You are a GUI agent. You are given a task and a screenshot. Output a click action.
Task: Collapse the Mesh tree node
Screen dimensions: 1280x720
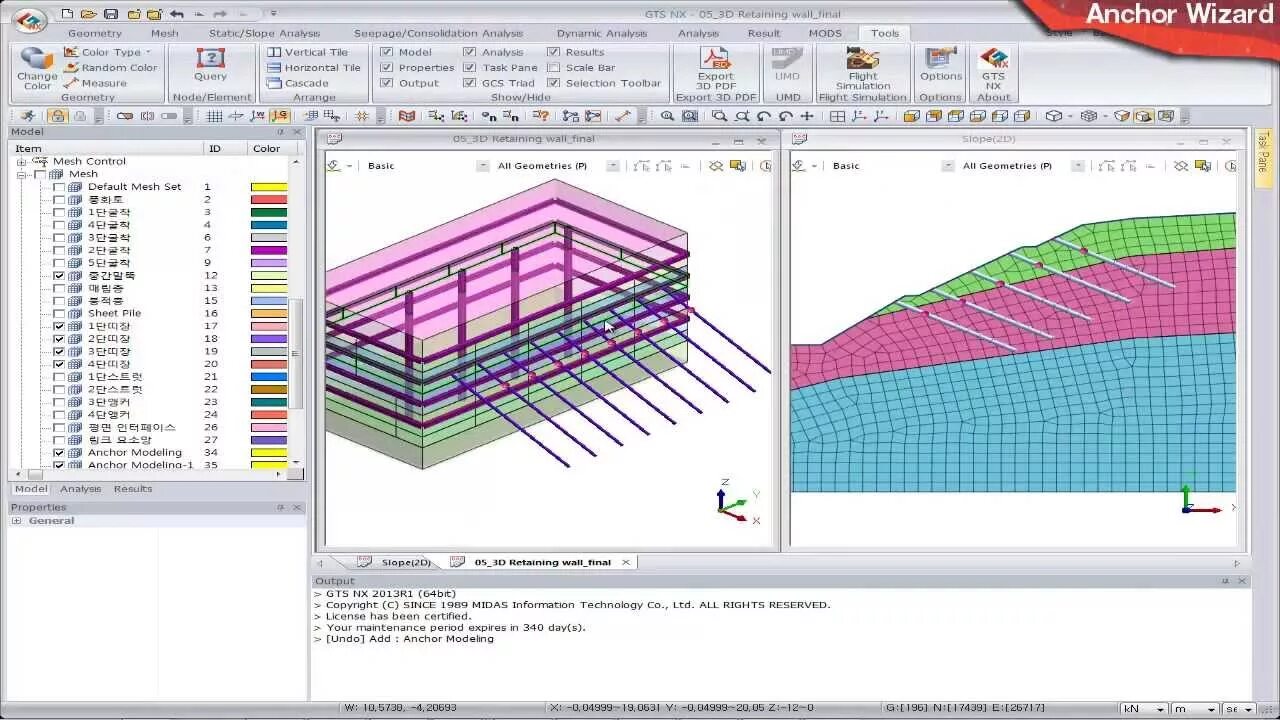(x=21, y=174)
